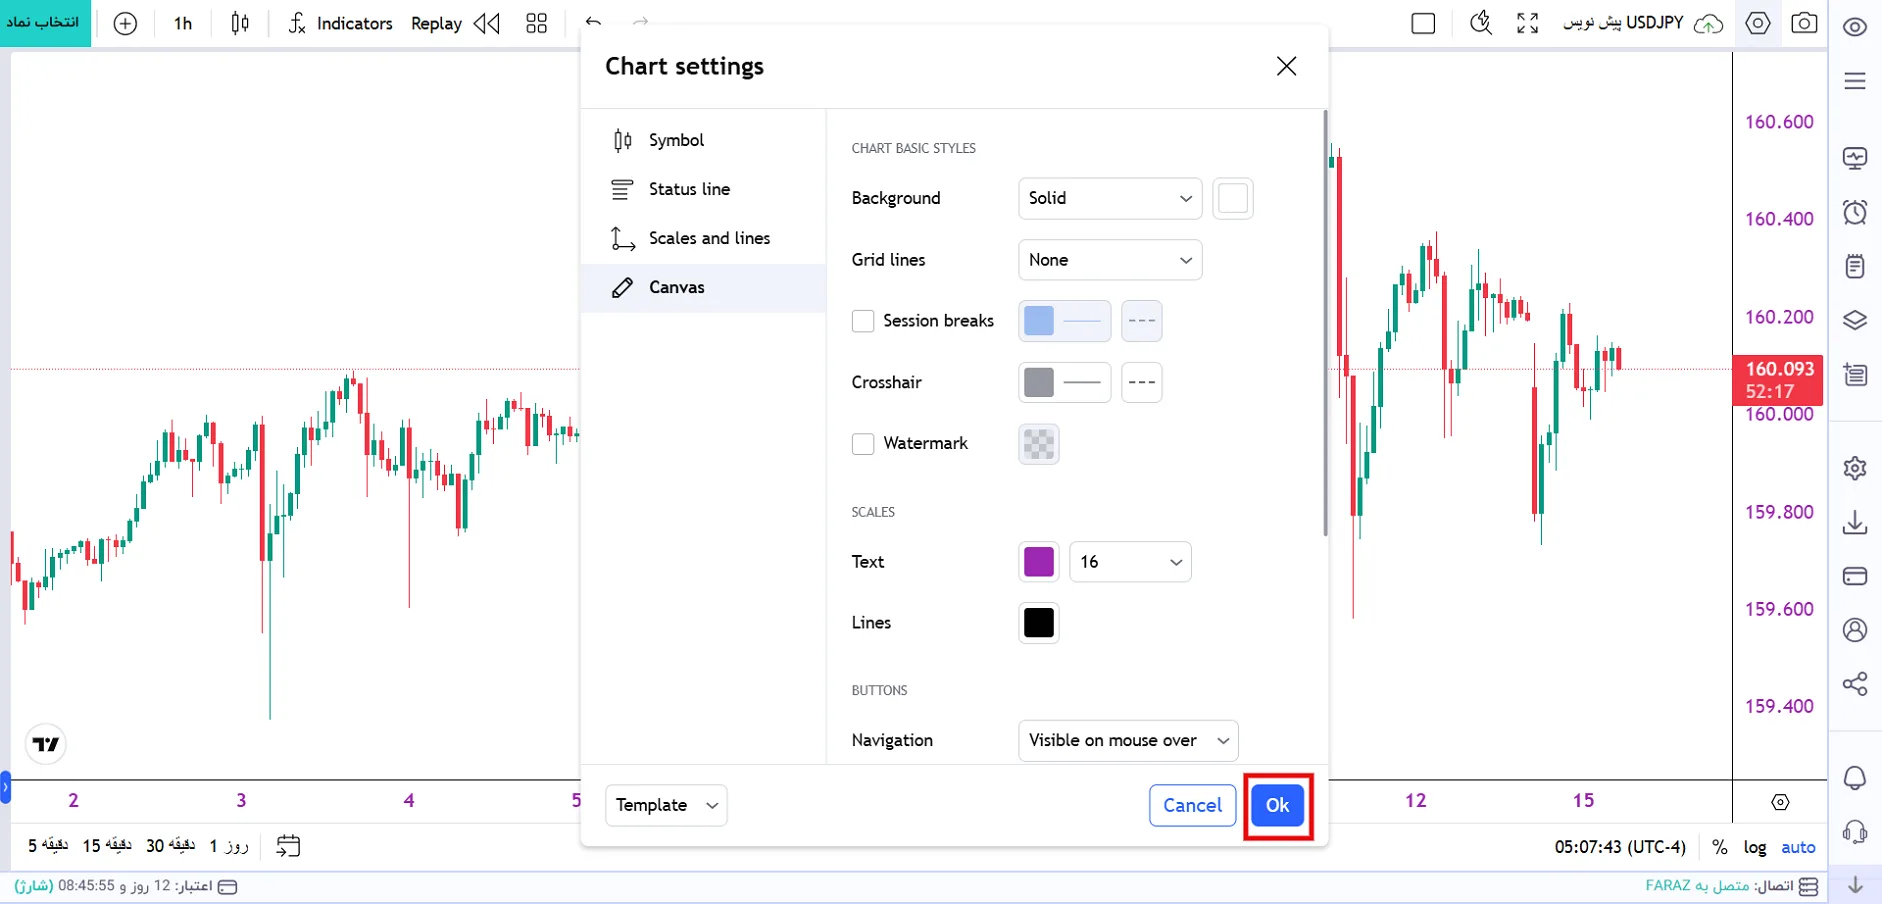Click the undo arrow icon
This screenshot has width=1882, height=904.
point(594,22)
